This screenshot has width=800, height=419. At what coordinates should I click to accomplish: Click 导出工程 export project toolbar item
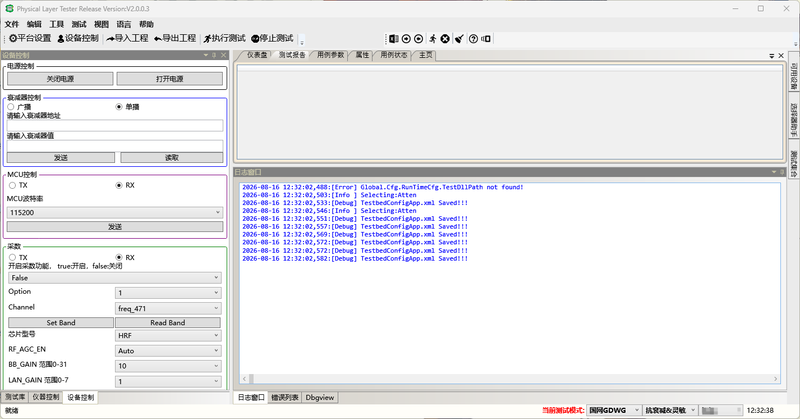(x=175, y=38)
